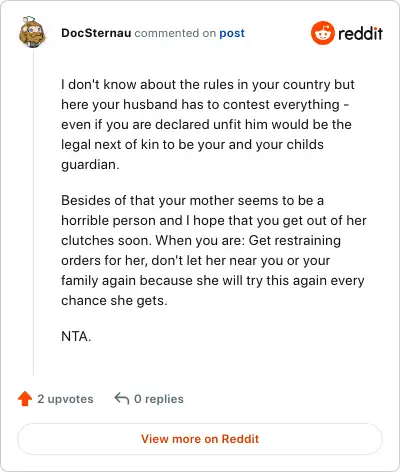The image size is (400, 472).
Task: Click the gray 'commented on' text
Action: click(175, 33)
